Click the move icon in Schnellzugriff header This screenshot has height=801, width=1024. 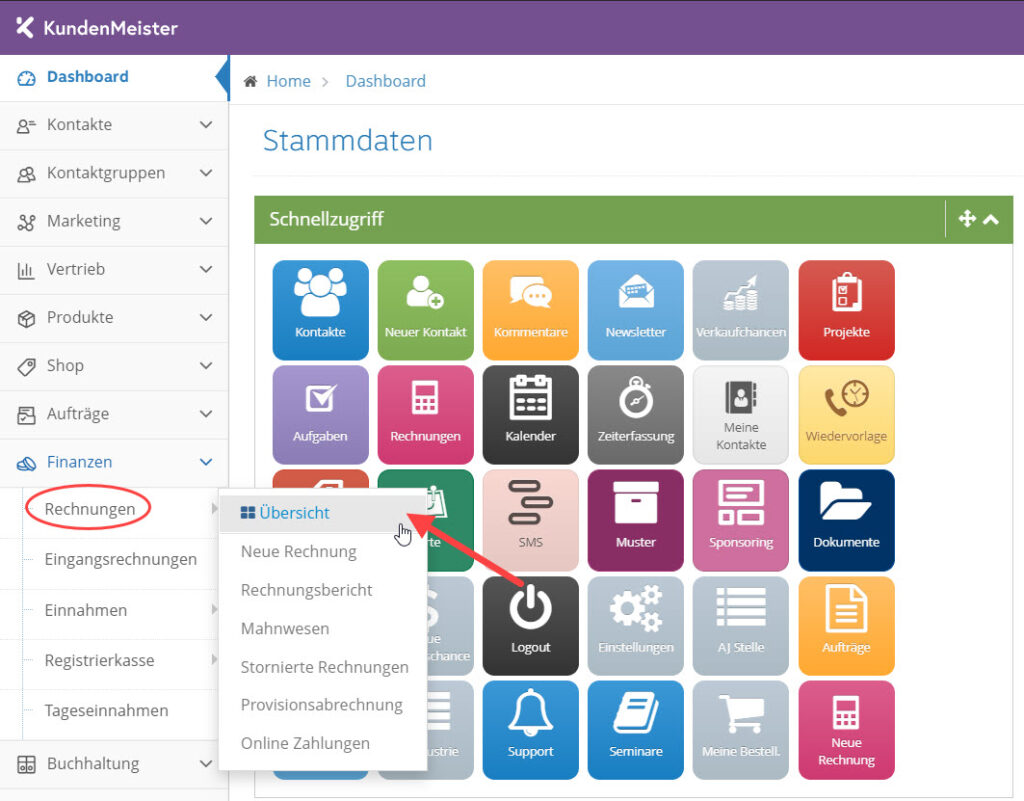coord(967,219)
